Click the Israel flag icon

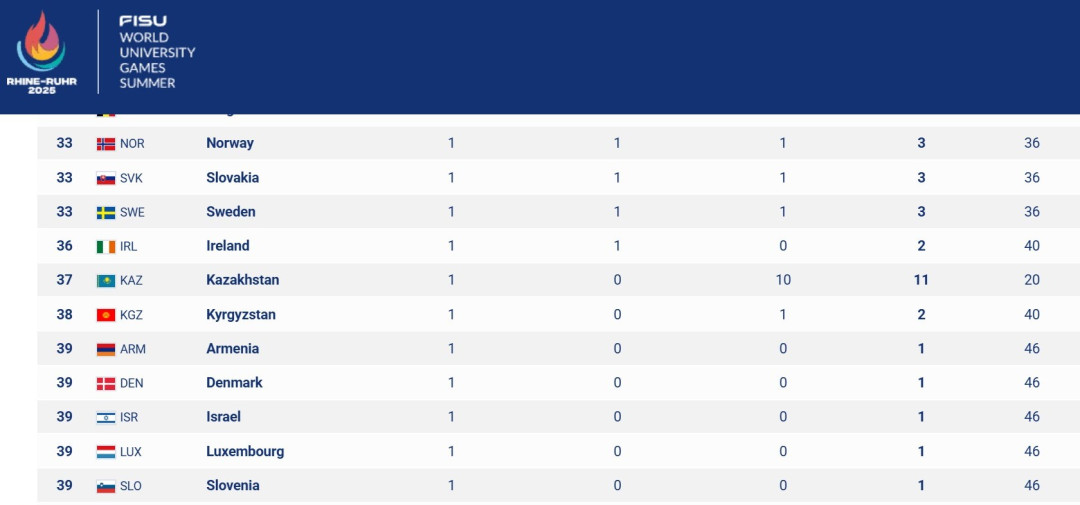[x=106, y=418]
